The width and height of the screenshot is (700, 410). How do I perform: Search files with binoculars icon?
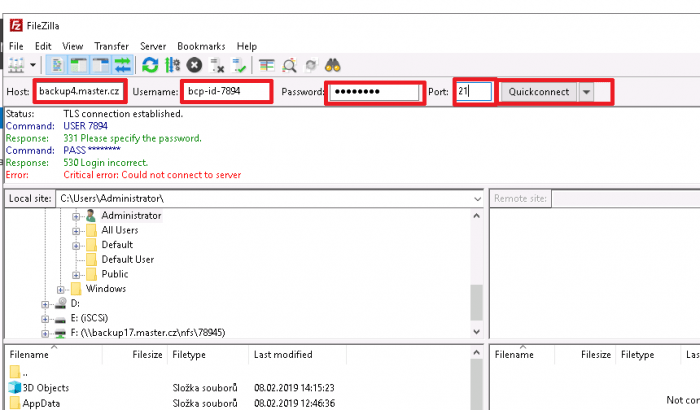pyautogui.click(x=333, y=66)
